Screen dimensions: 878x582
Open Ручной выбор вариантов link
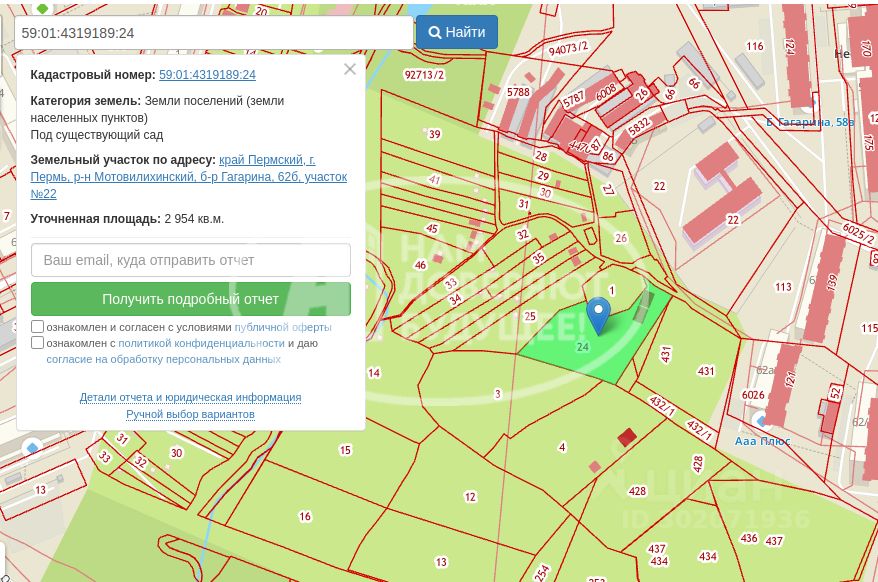click(x=190, y=414)
